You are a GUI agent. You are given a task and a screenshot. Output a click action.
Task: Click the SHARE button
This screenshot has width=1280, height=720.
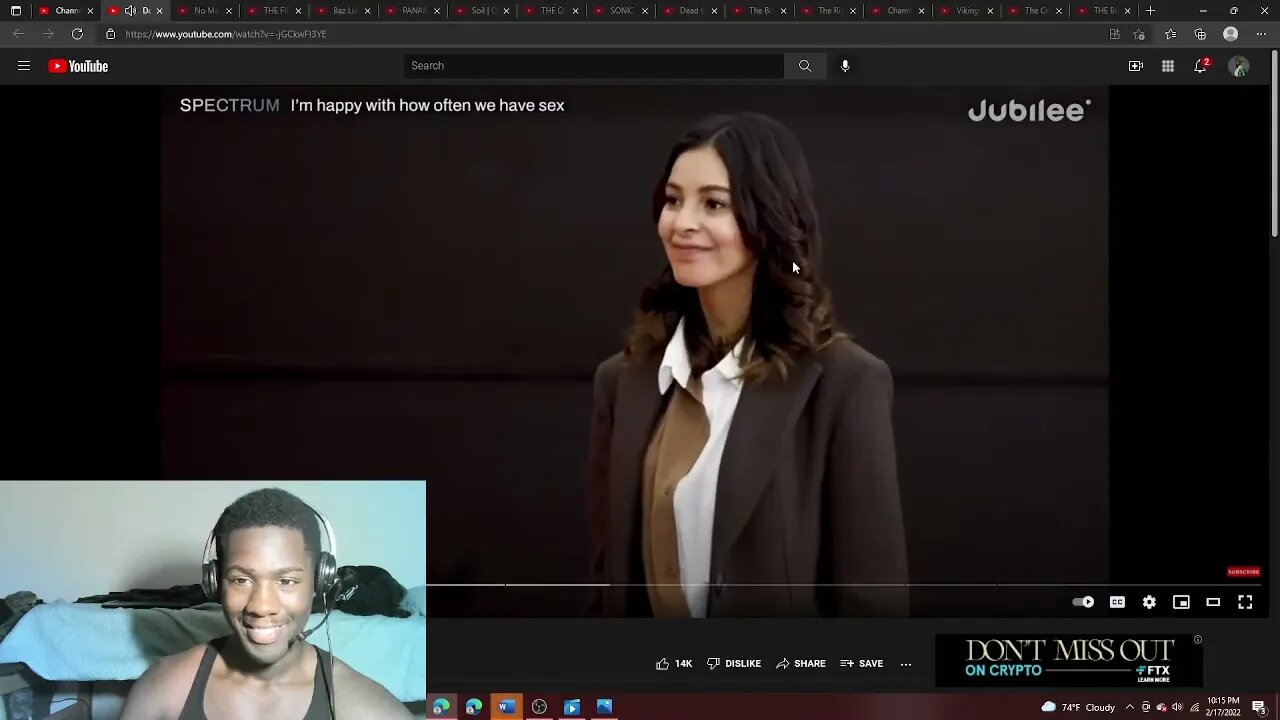pyautogui.click(x=801, y=663)
